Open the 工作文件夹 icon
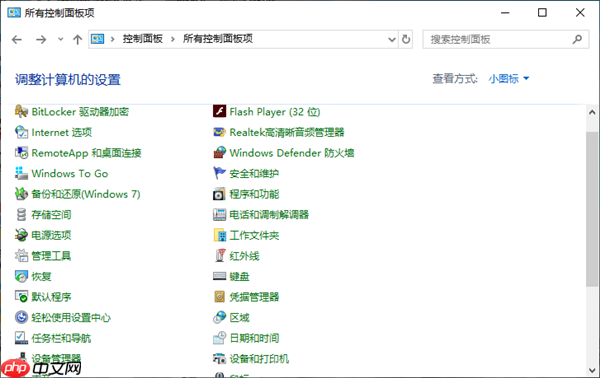This screenshot has height=378, width=600. coord(219,235)
